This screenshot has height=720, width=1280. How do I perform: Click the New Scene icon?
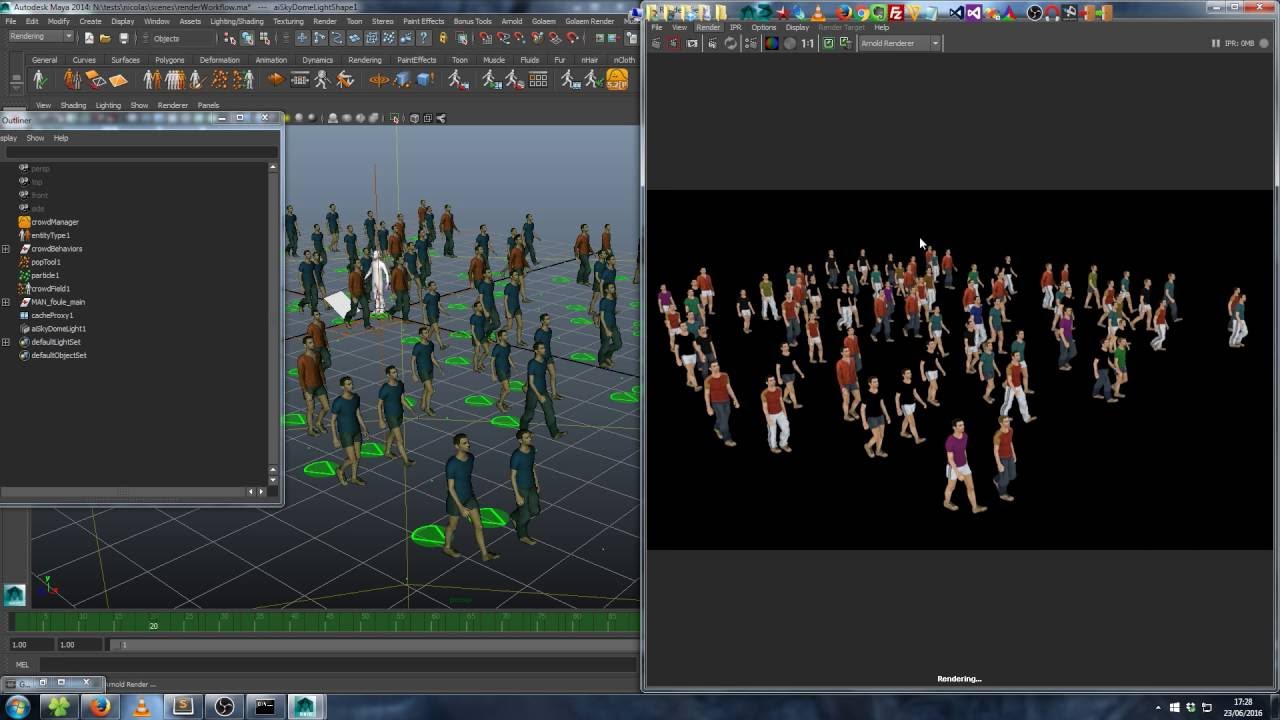(89, 38)
